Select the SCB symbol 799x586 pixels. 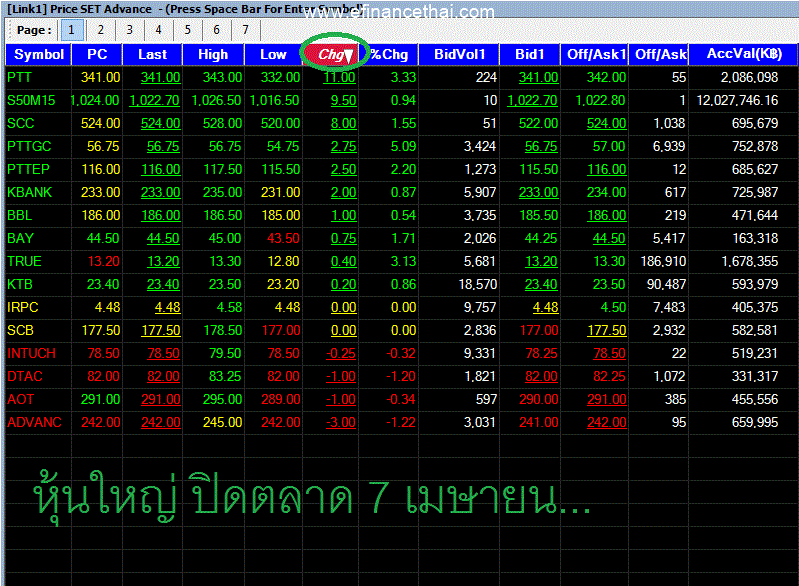pyautogui.click(x=20, y=330)
